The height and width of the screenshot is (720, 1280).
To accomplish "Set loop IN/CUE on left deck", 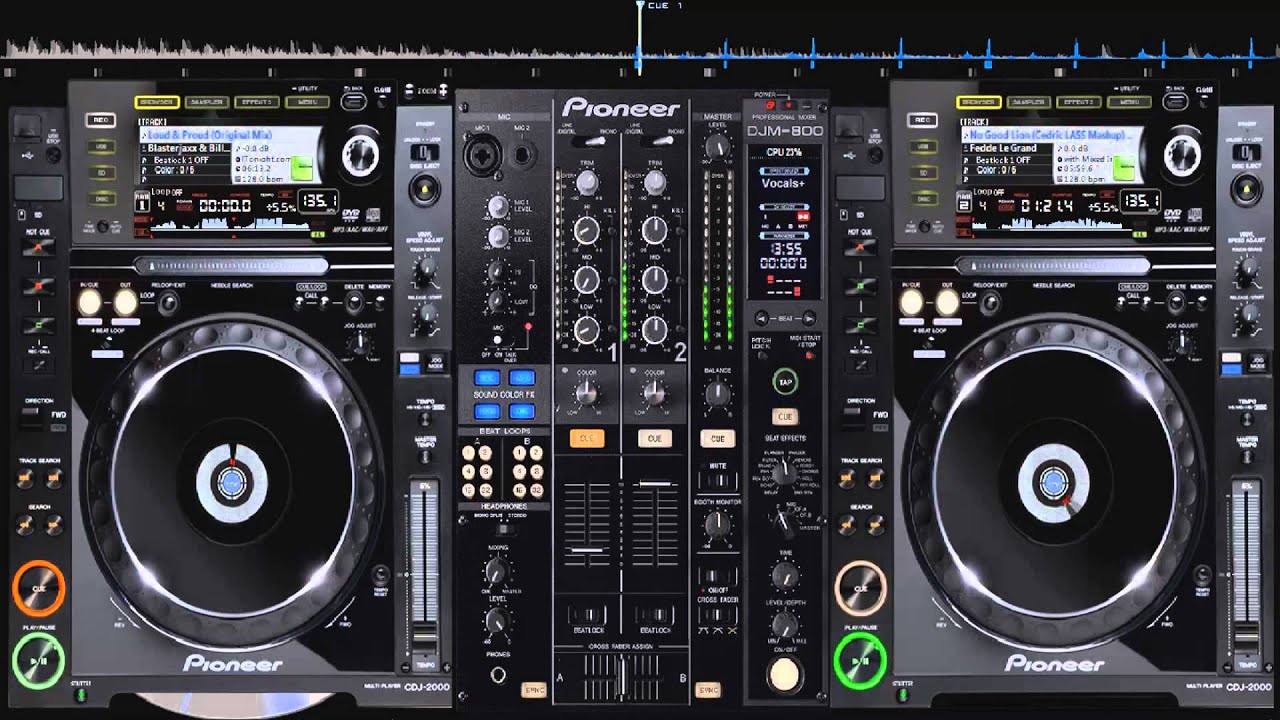I will [90, 301].
